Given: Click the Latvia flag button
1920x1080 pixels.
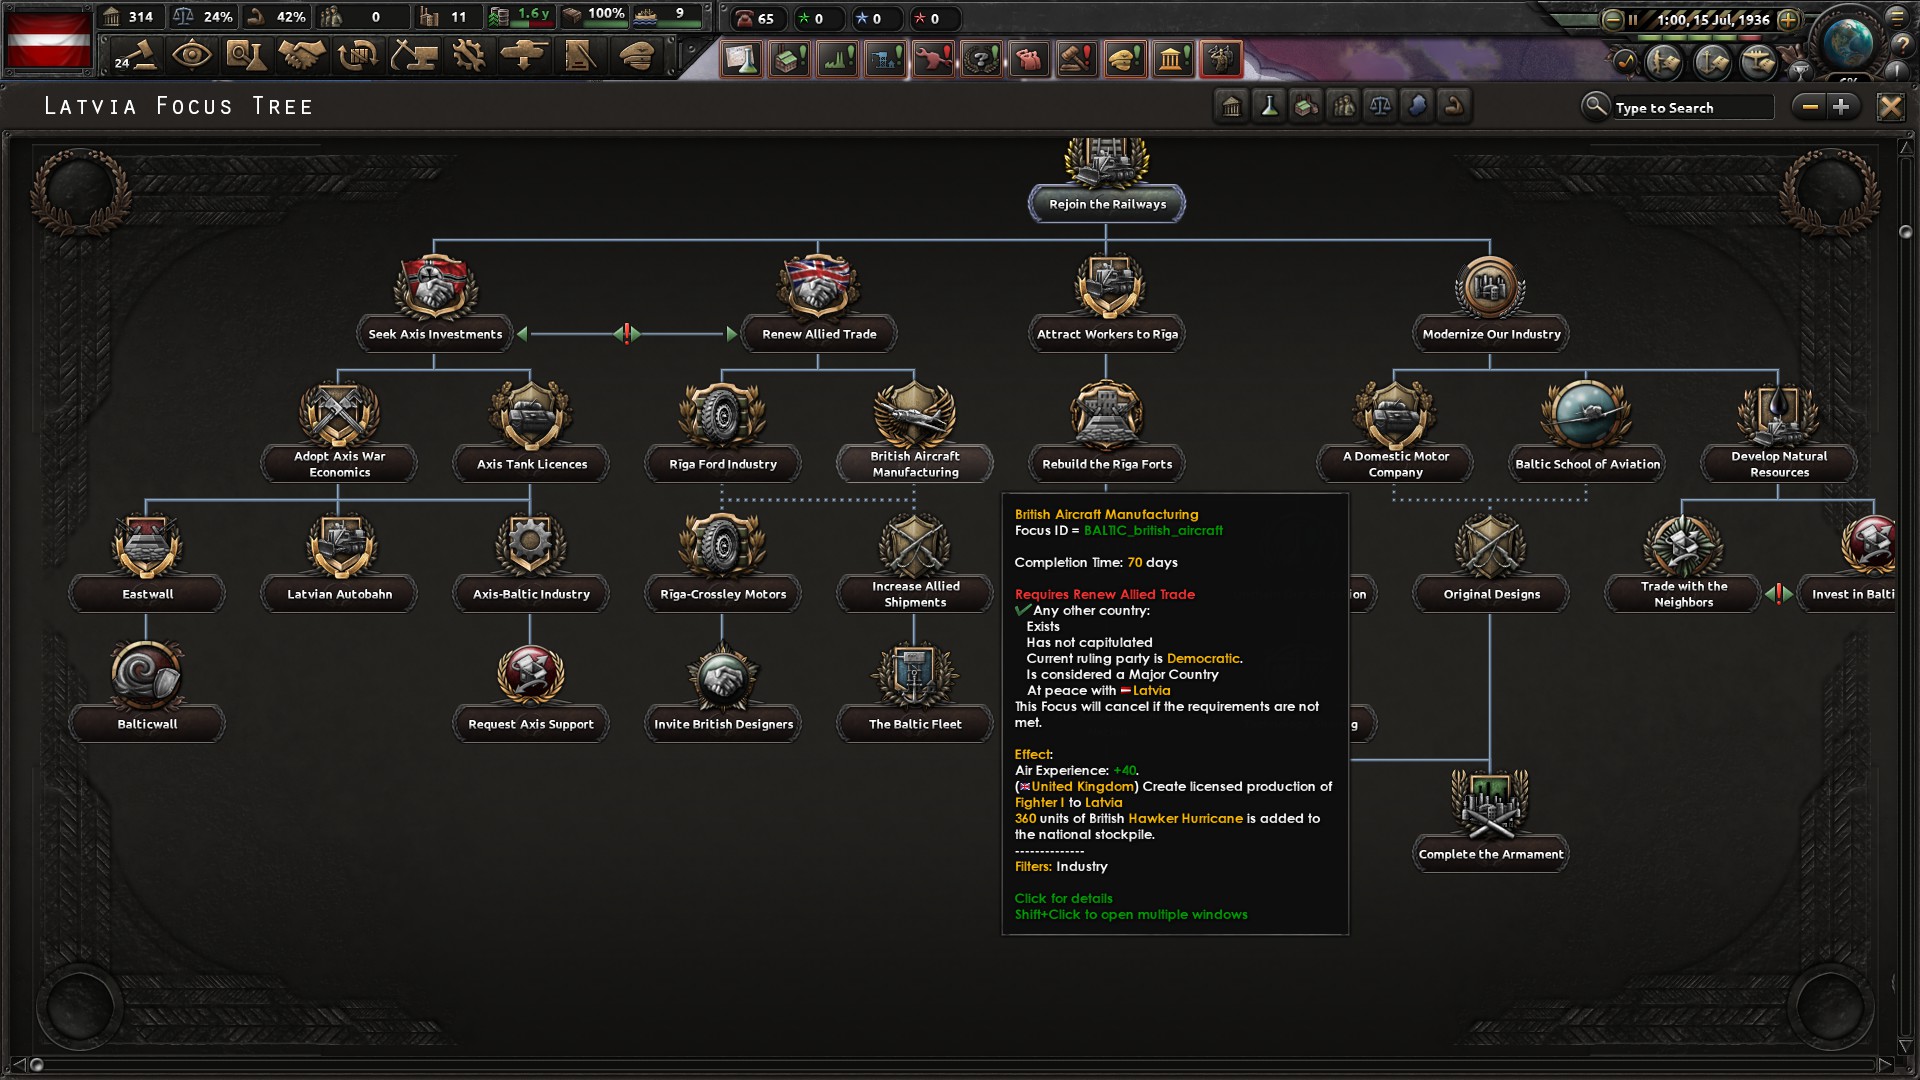Looking at the screenshot, I should (x=48, y=40).
